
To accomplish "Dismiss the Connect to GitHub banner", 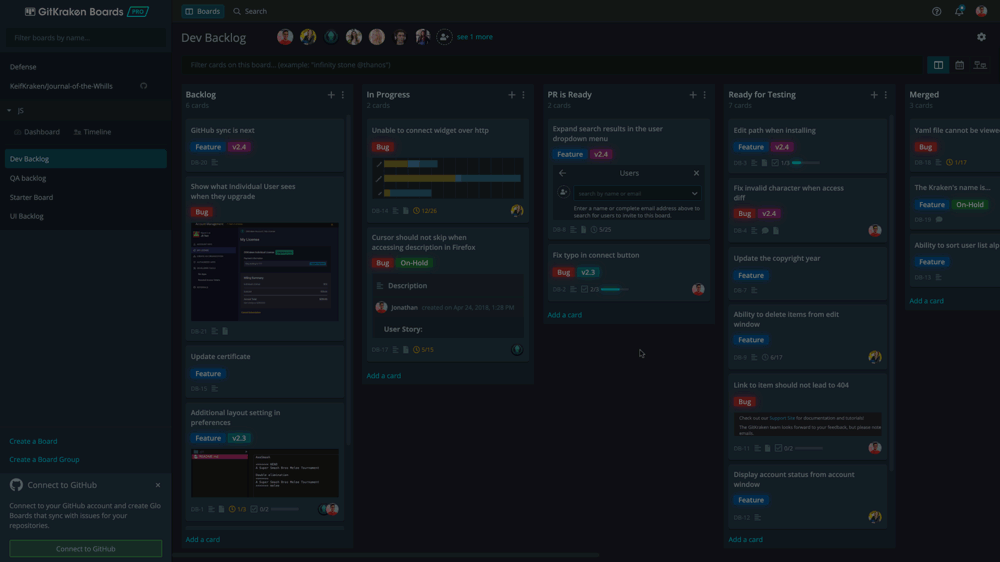I will (158, 485).
